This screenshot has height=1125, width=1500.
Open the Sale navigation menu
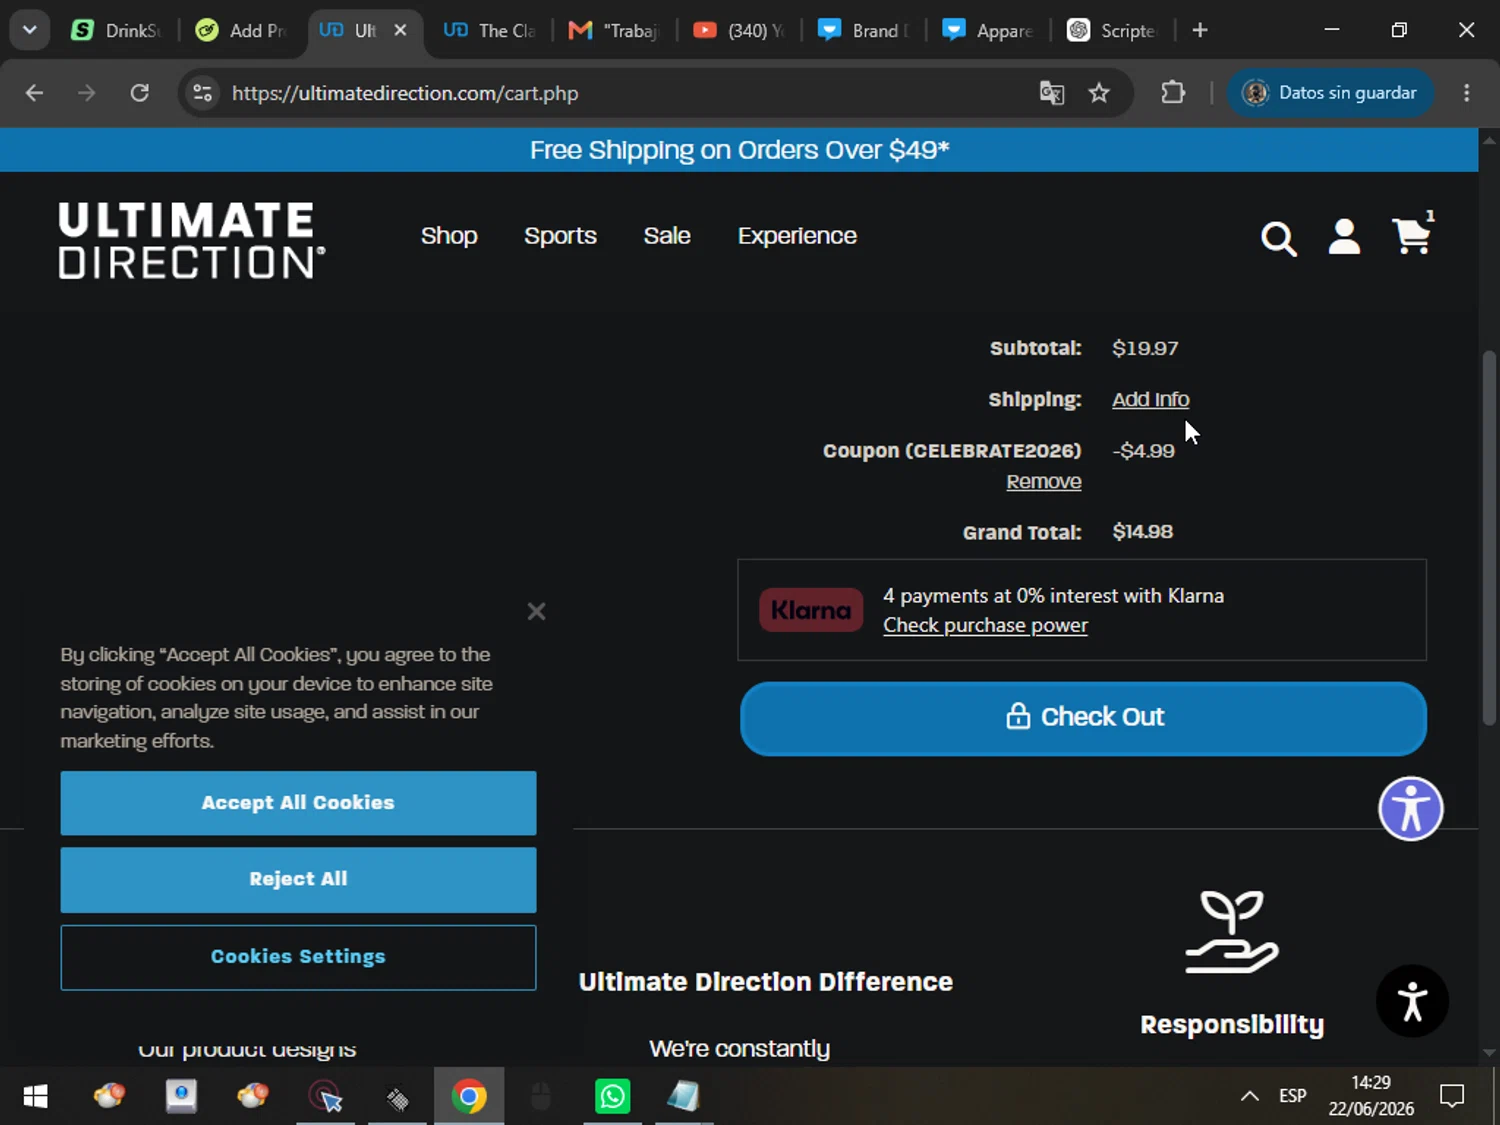pyautogui.click(x=667, y=236)
